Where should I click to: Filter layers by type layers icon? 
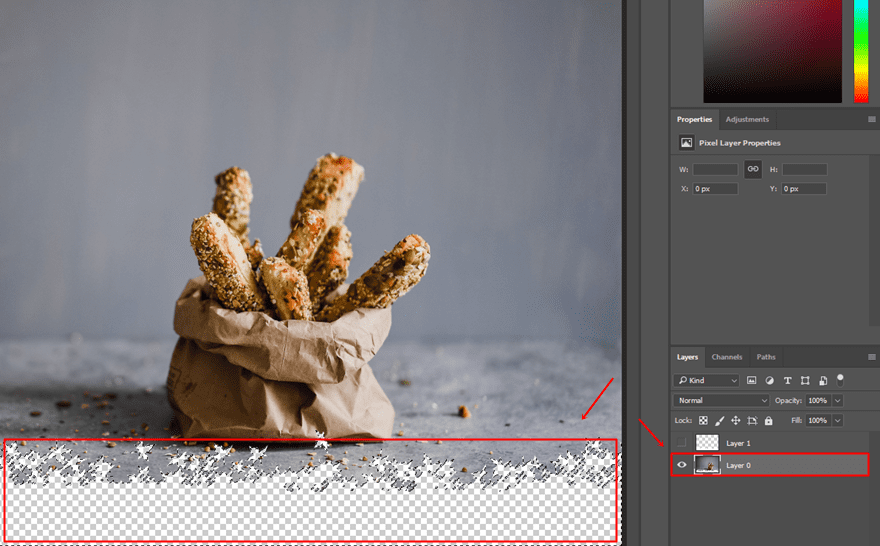pyautogui.click(x=787, y=380)
